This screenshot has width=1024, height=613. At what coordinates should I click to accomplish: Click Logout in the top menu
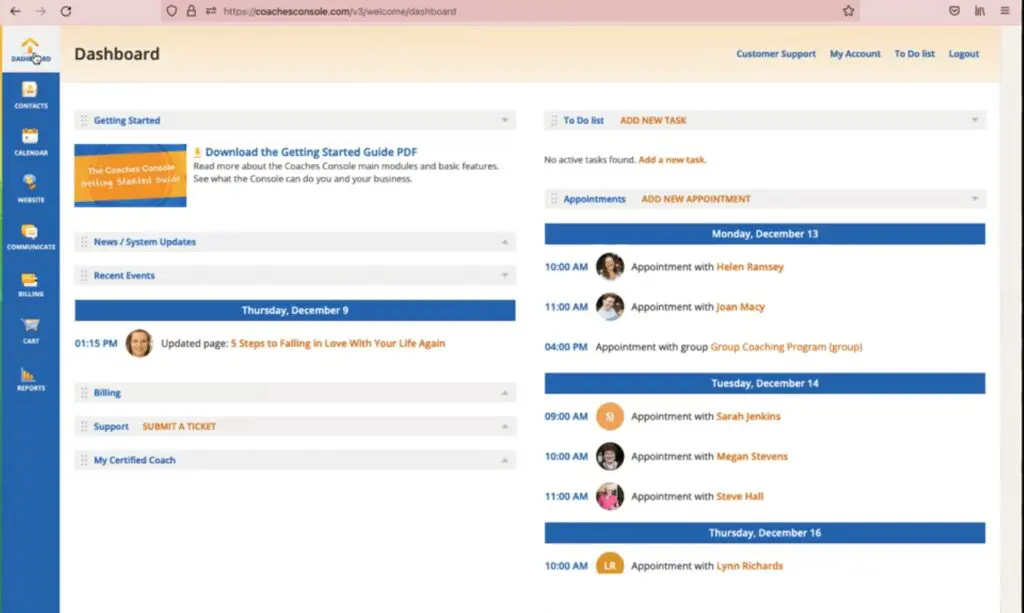coord(964,54)
